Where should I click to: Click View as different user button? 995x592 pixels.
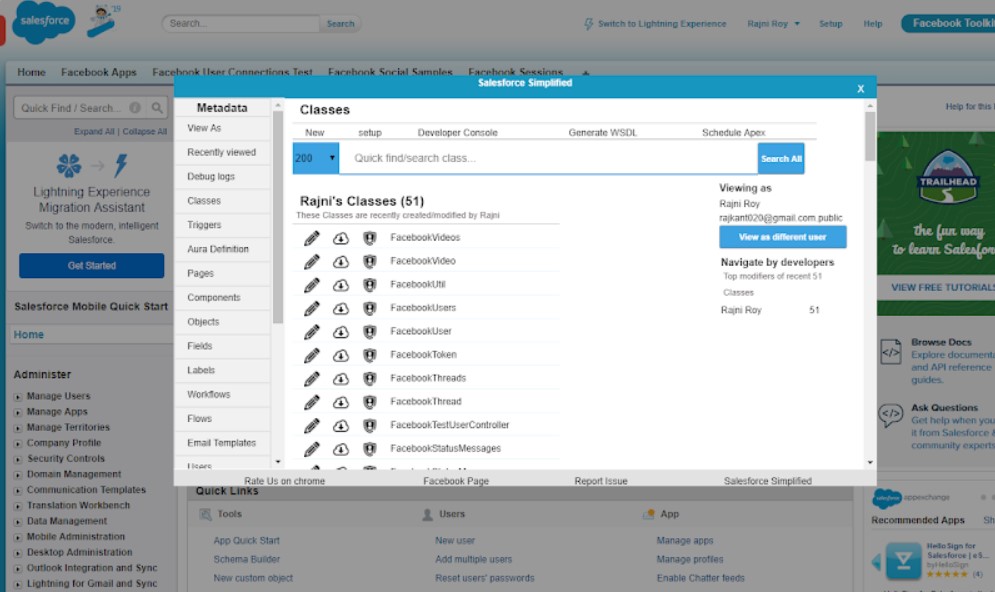782,237
